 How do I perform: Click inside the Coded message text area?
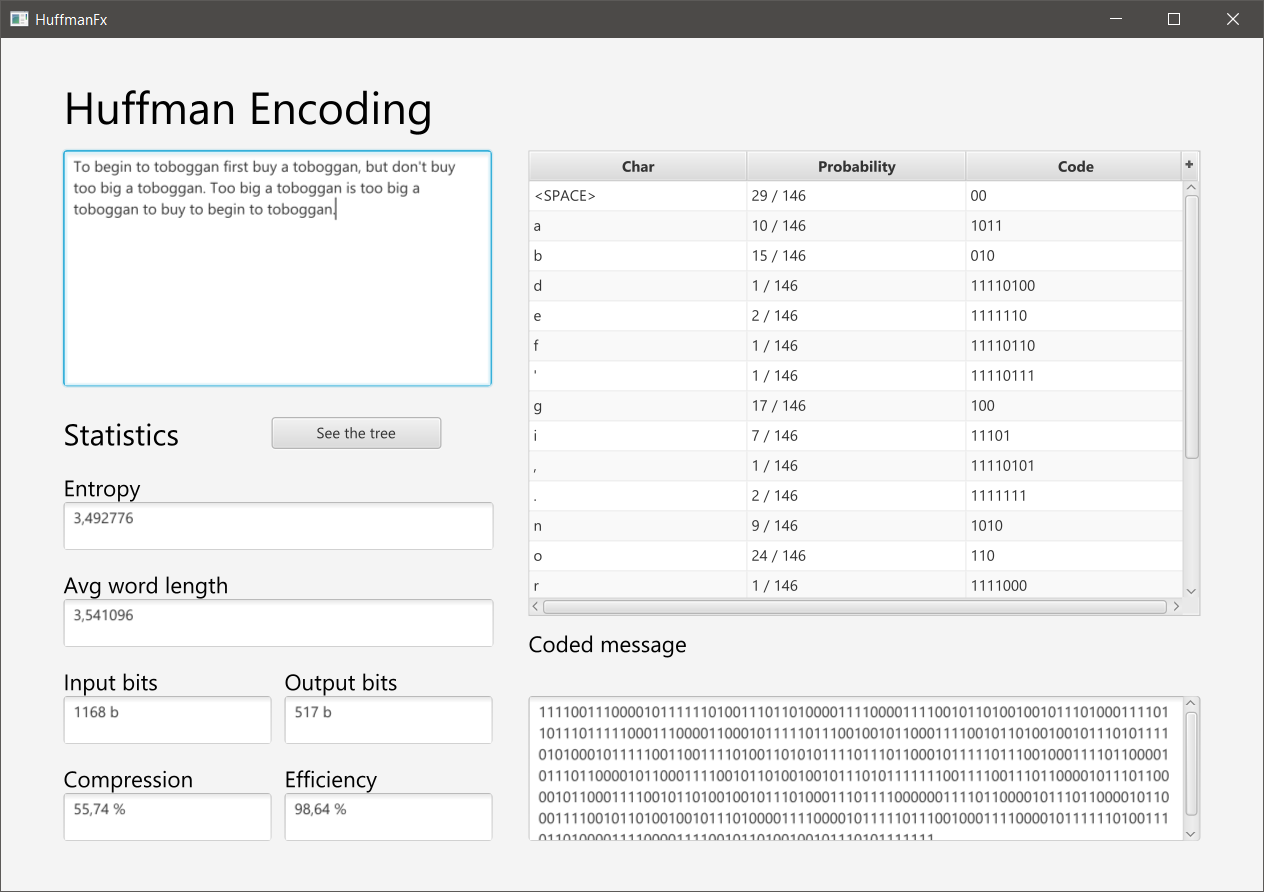pos(856,768)
